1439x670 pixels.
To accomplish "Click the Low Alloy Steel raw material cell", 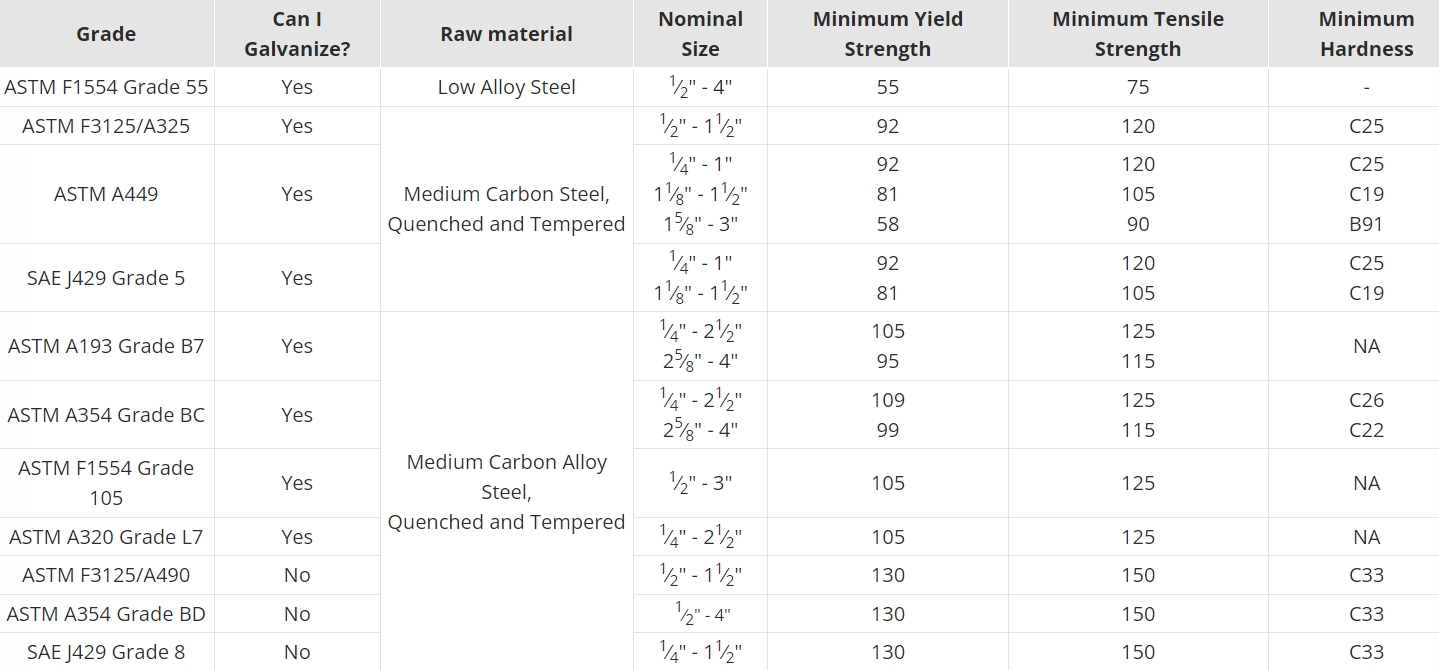I will pyautogui.click(x=506, y=87).
